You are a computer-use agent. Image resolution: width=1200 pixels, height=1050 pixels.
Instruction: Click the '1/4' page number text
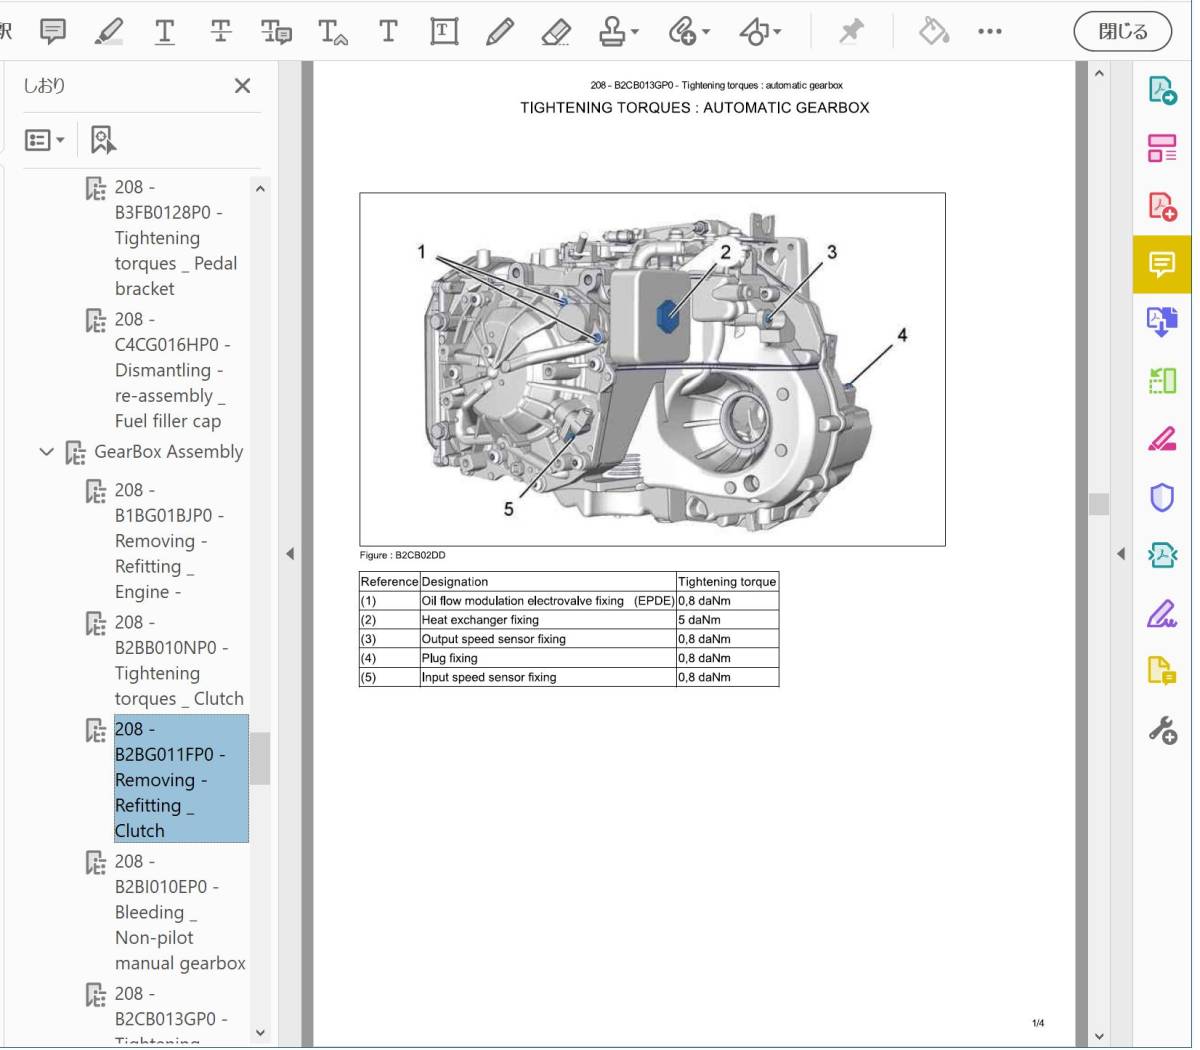click(x=1038, y=1023)
